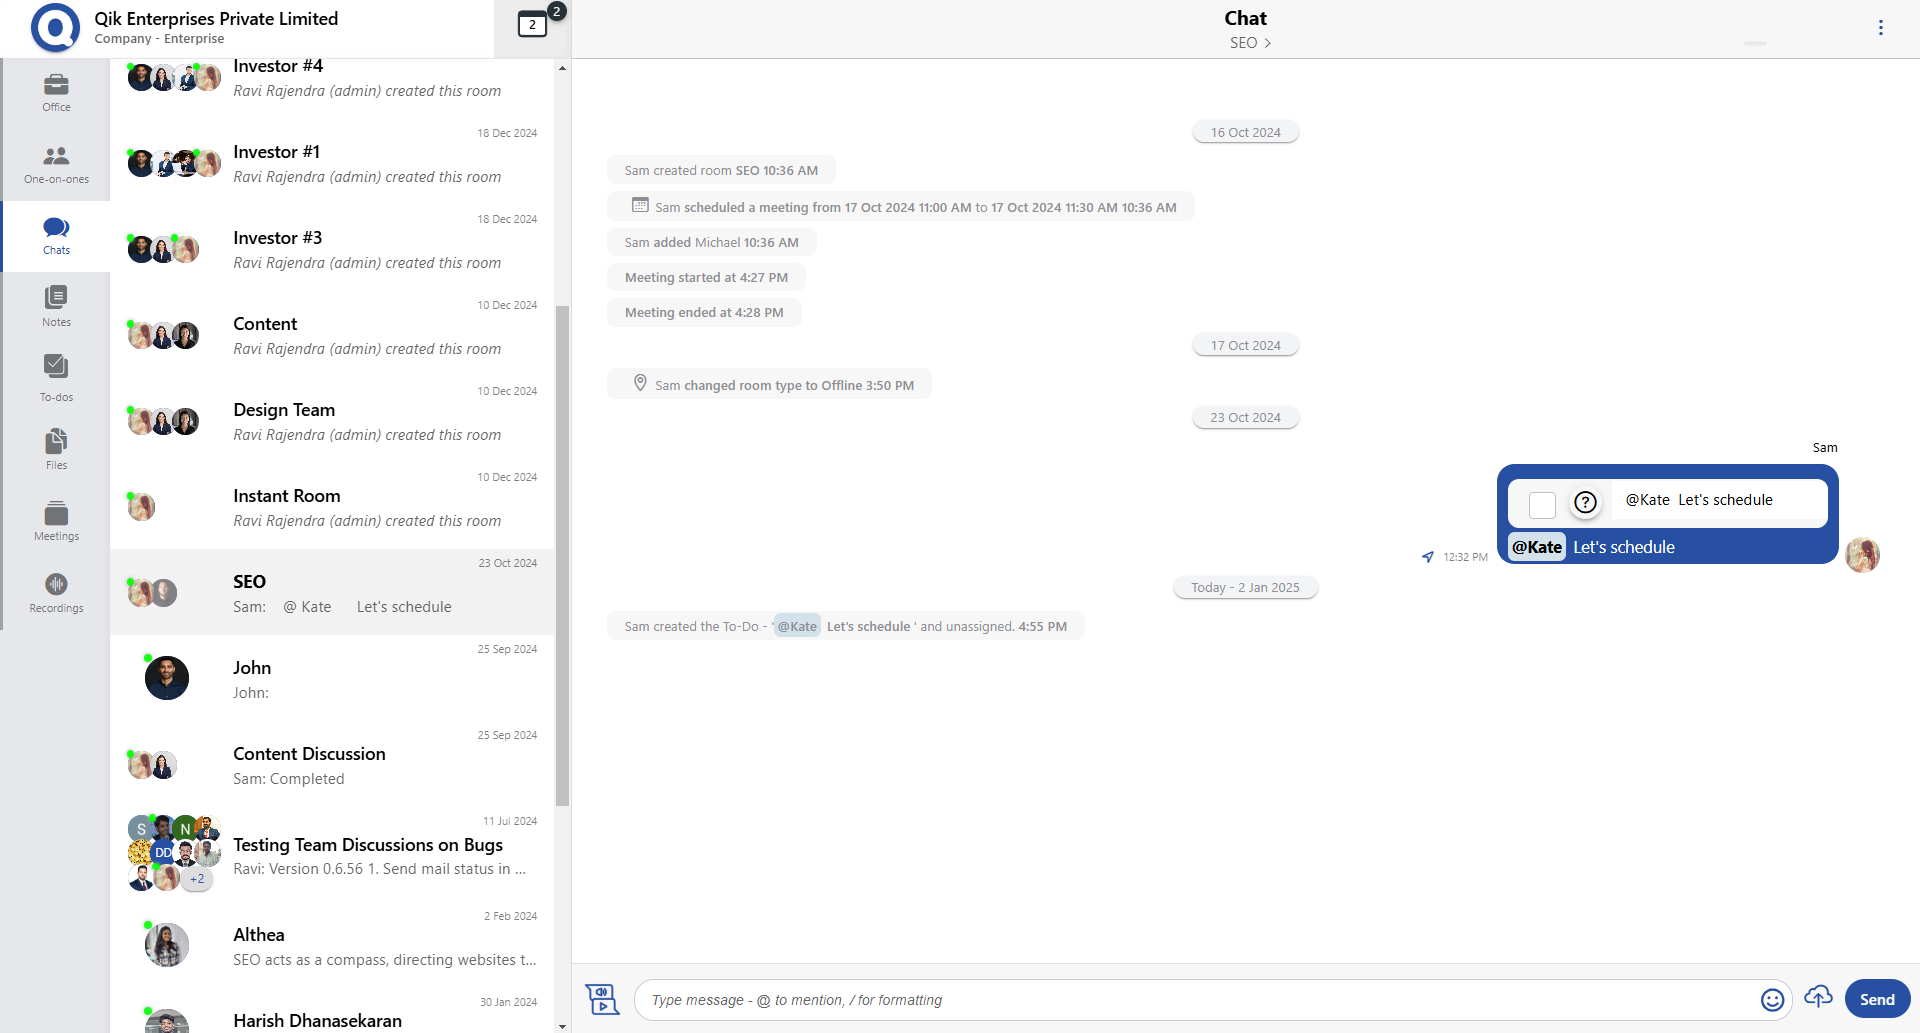Toggle the question-mark status on the to-do
1920x1033 pixels.
pos(1584,503)
